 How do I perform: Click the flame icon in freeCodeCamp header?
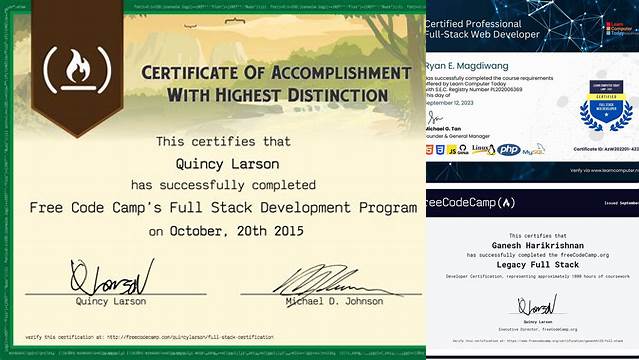click(507, 203)
